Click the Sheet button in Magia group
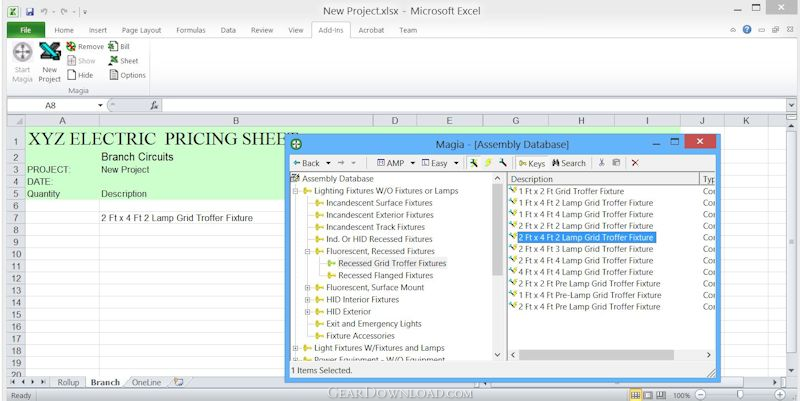The height and width of the screenshot is (401, 800). [123, 61]
